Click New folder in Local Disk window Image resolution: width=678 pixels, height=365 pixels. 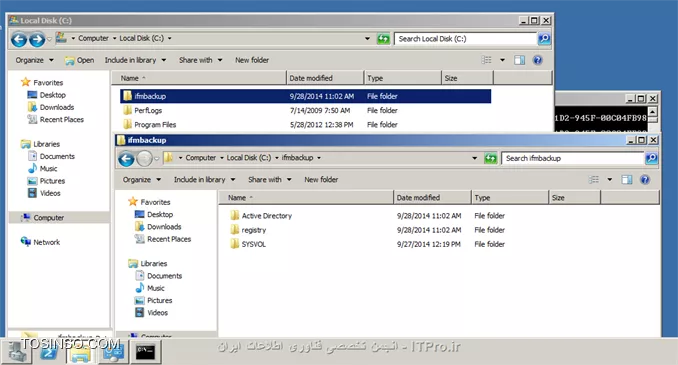pyautogui.click(x=252, y=60)
